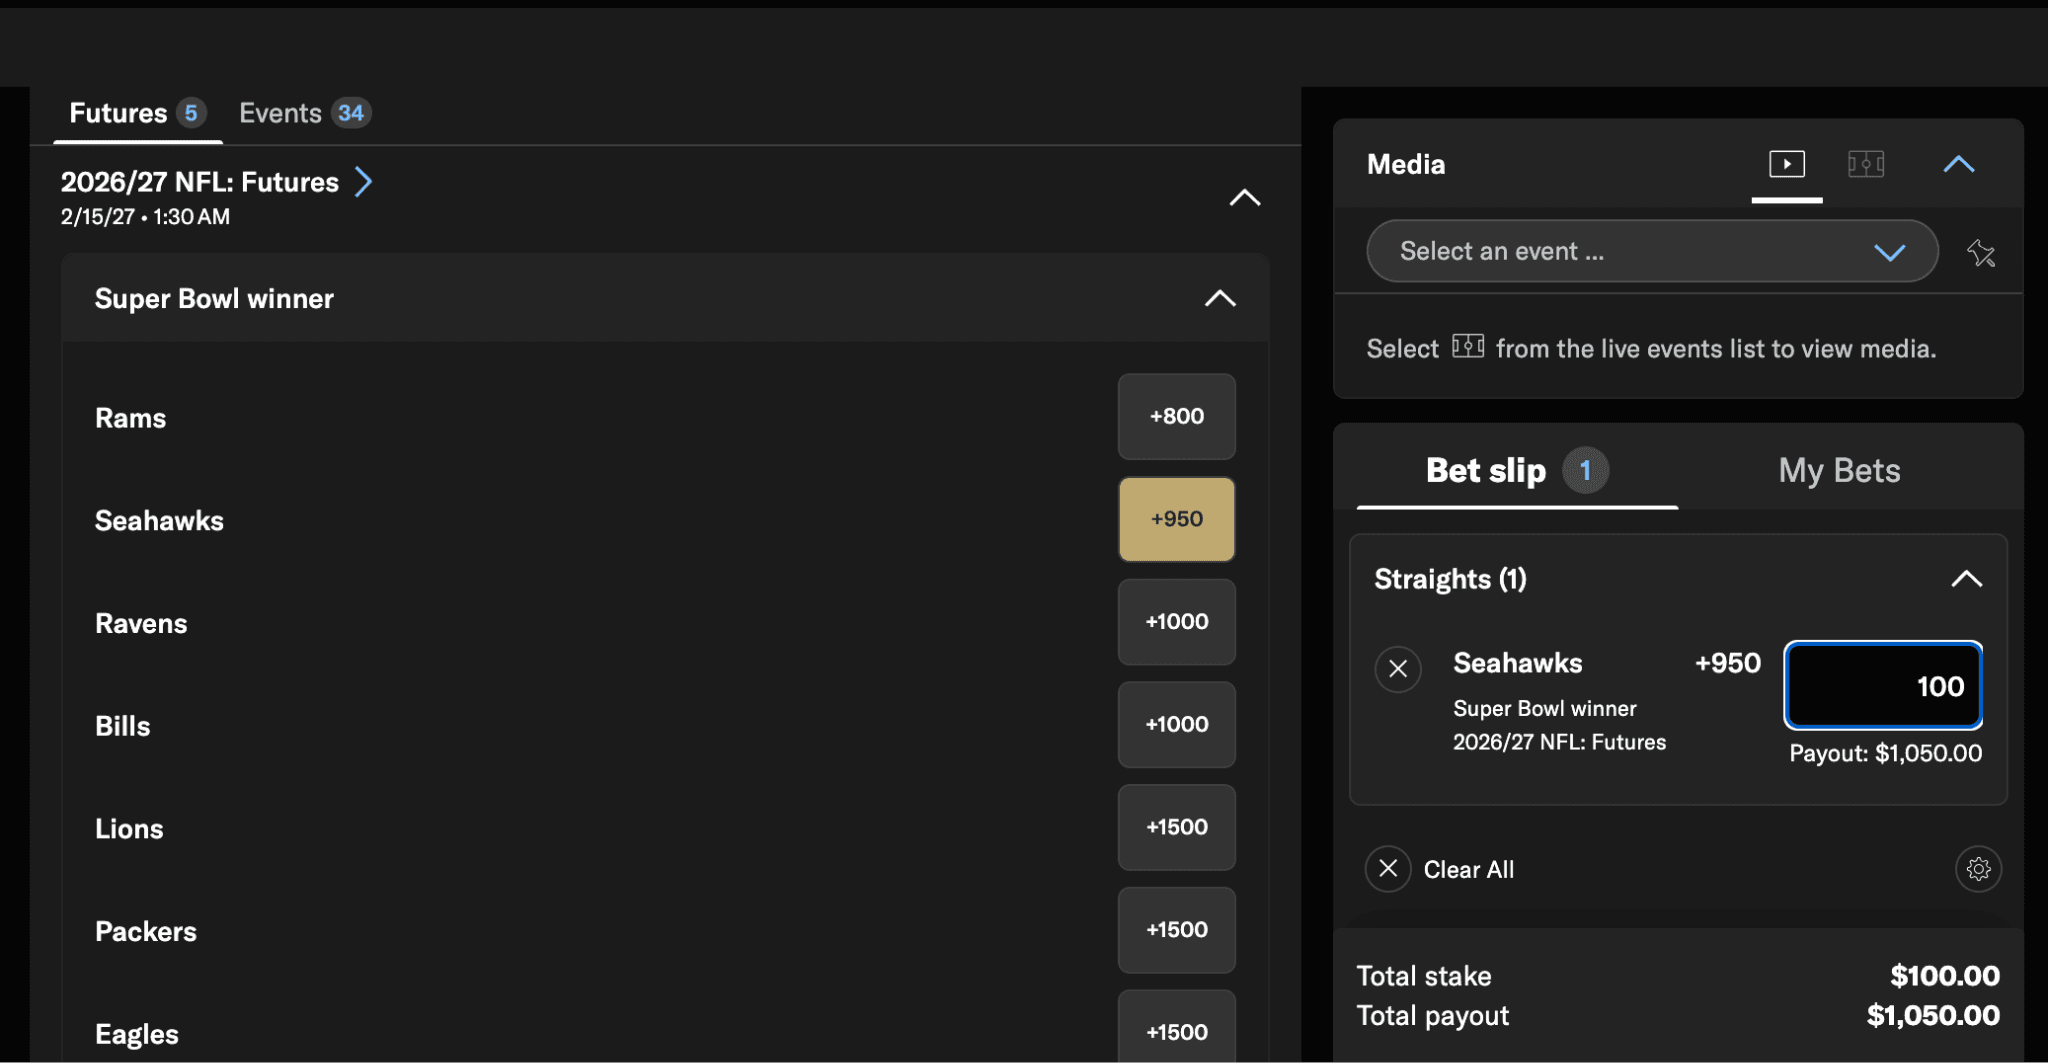Viewport: 2048px width, 1063px height.
Task: Open the Select an event dropdown
Action: click(x=1652, y=251)
